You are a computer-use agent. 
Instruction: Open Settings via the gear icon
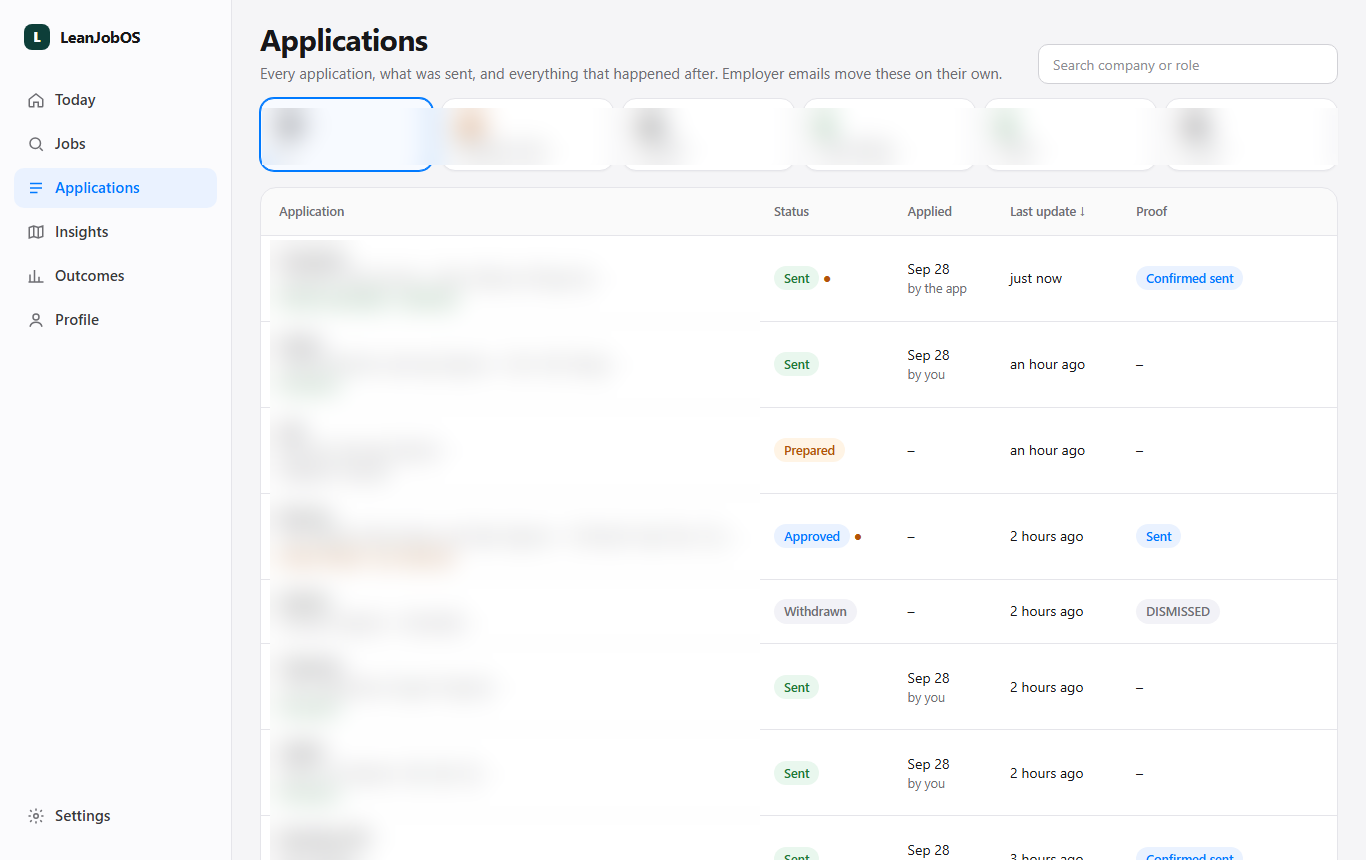pos(36,816)
